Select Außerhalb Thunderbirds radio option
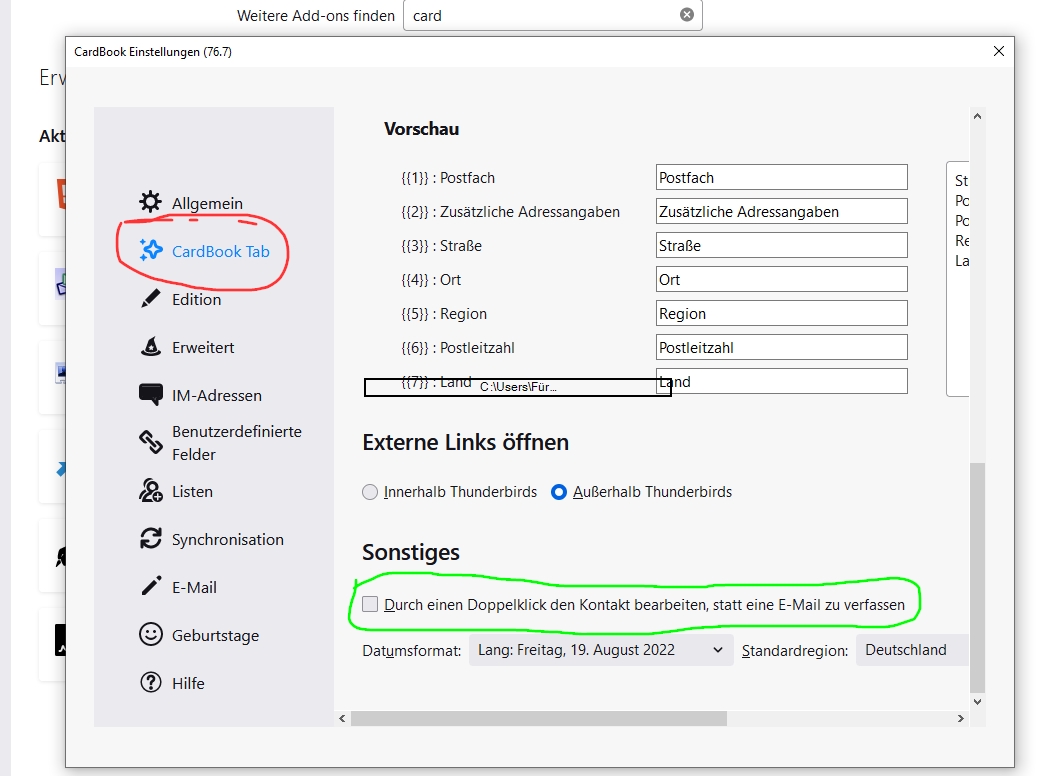Image resolution: width=1039 pixels, height=776 pixels. [x=559, y=492]
